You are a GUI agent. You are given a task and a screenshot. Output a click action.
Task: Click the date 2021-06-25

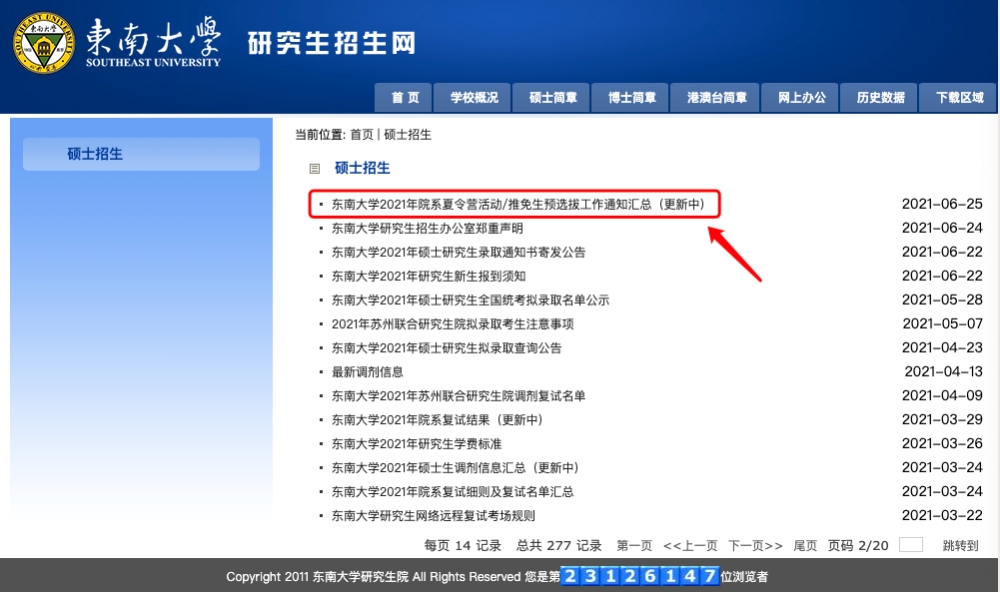[942, 204]
